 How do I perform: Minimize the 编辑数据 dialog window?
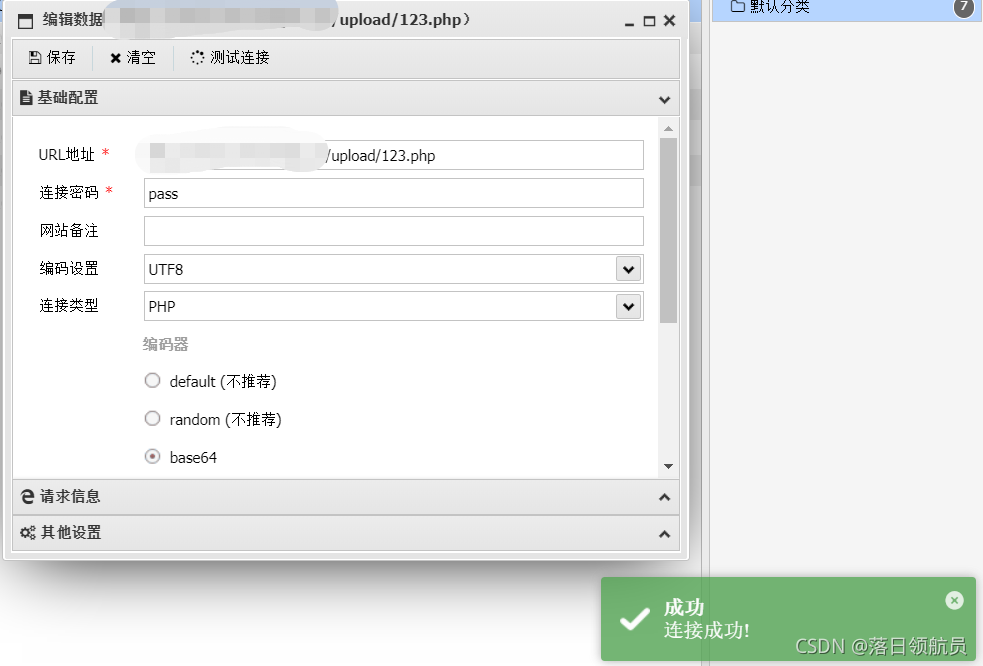629,22
